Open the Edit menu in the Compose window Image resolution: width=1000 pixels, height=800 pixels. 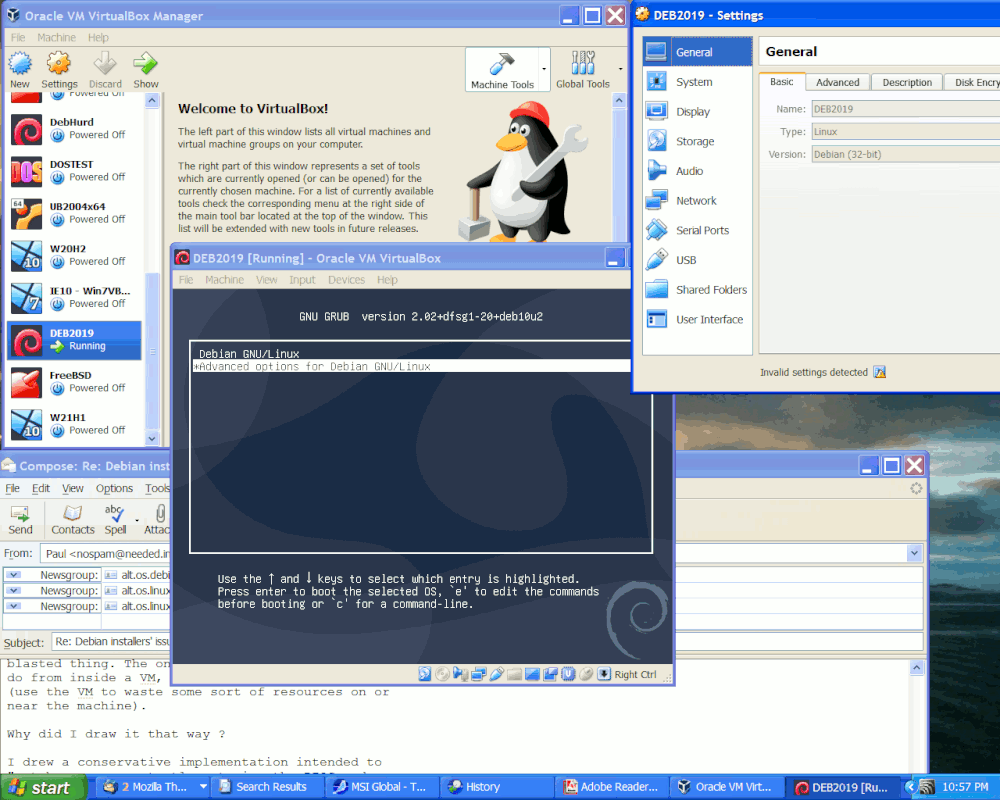(41, 488)
